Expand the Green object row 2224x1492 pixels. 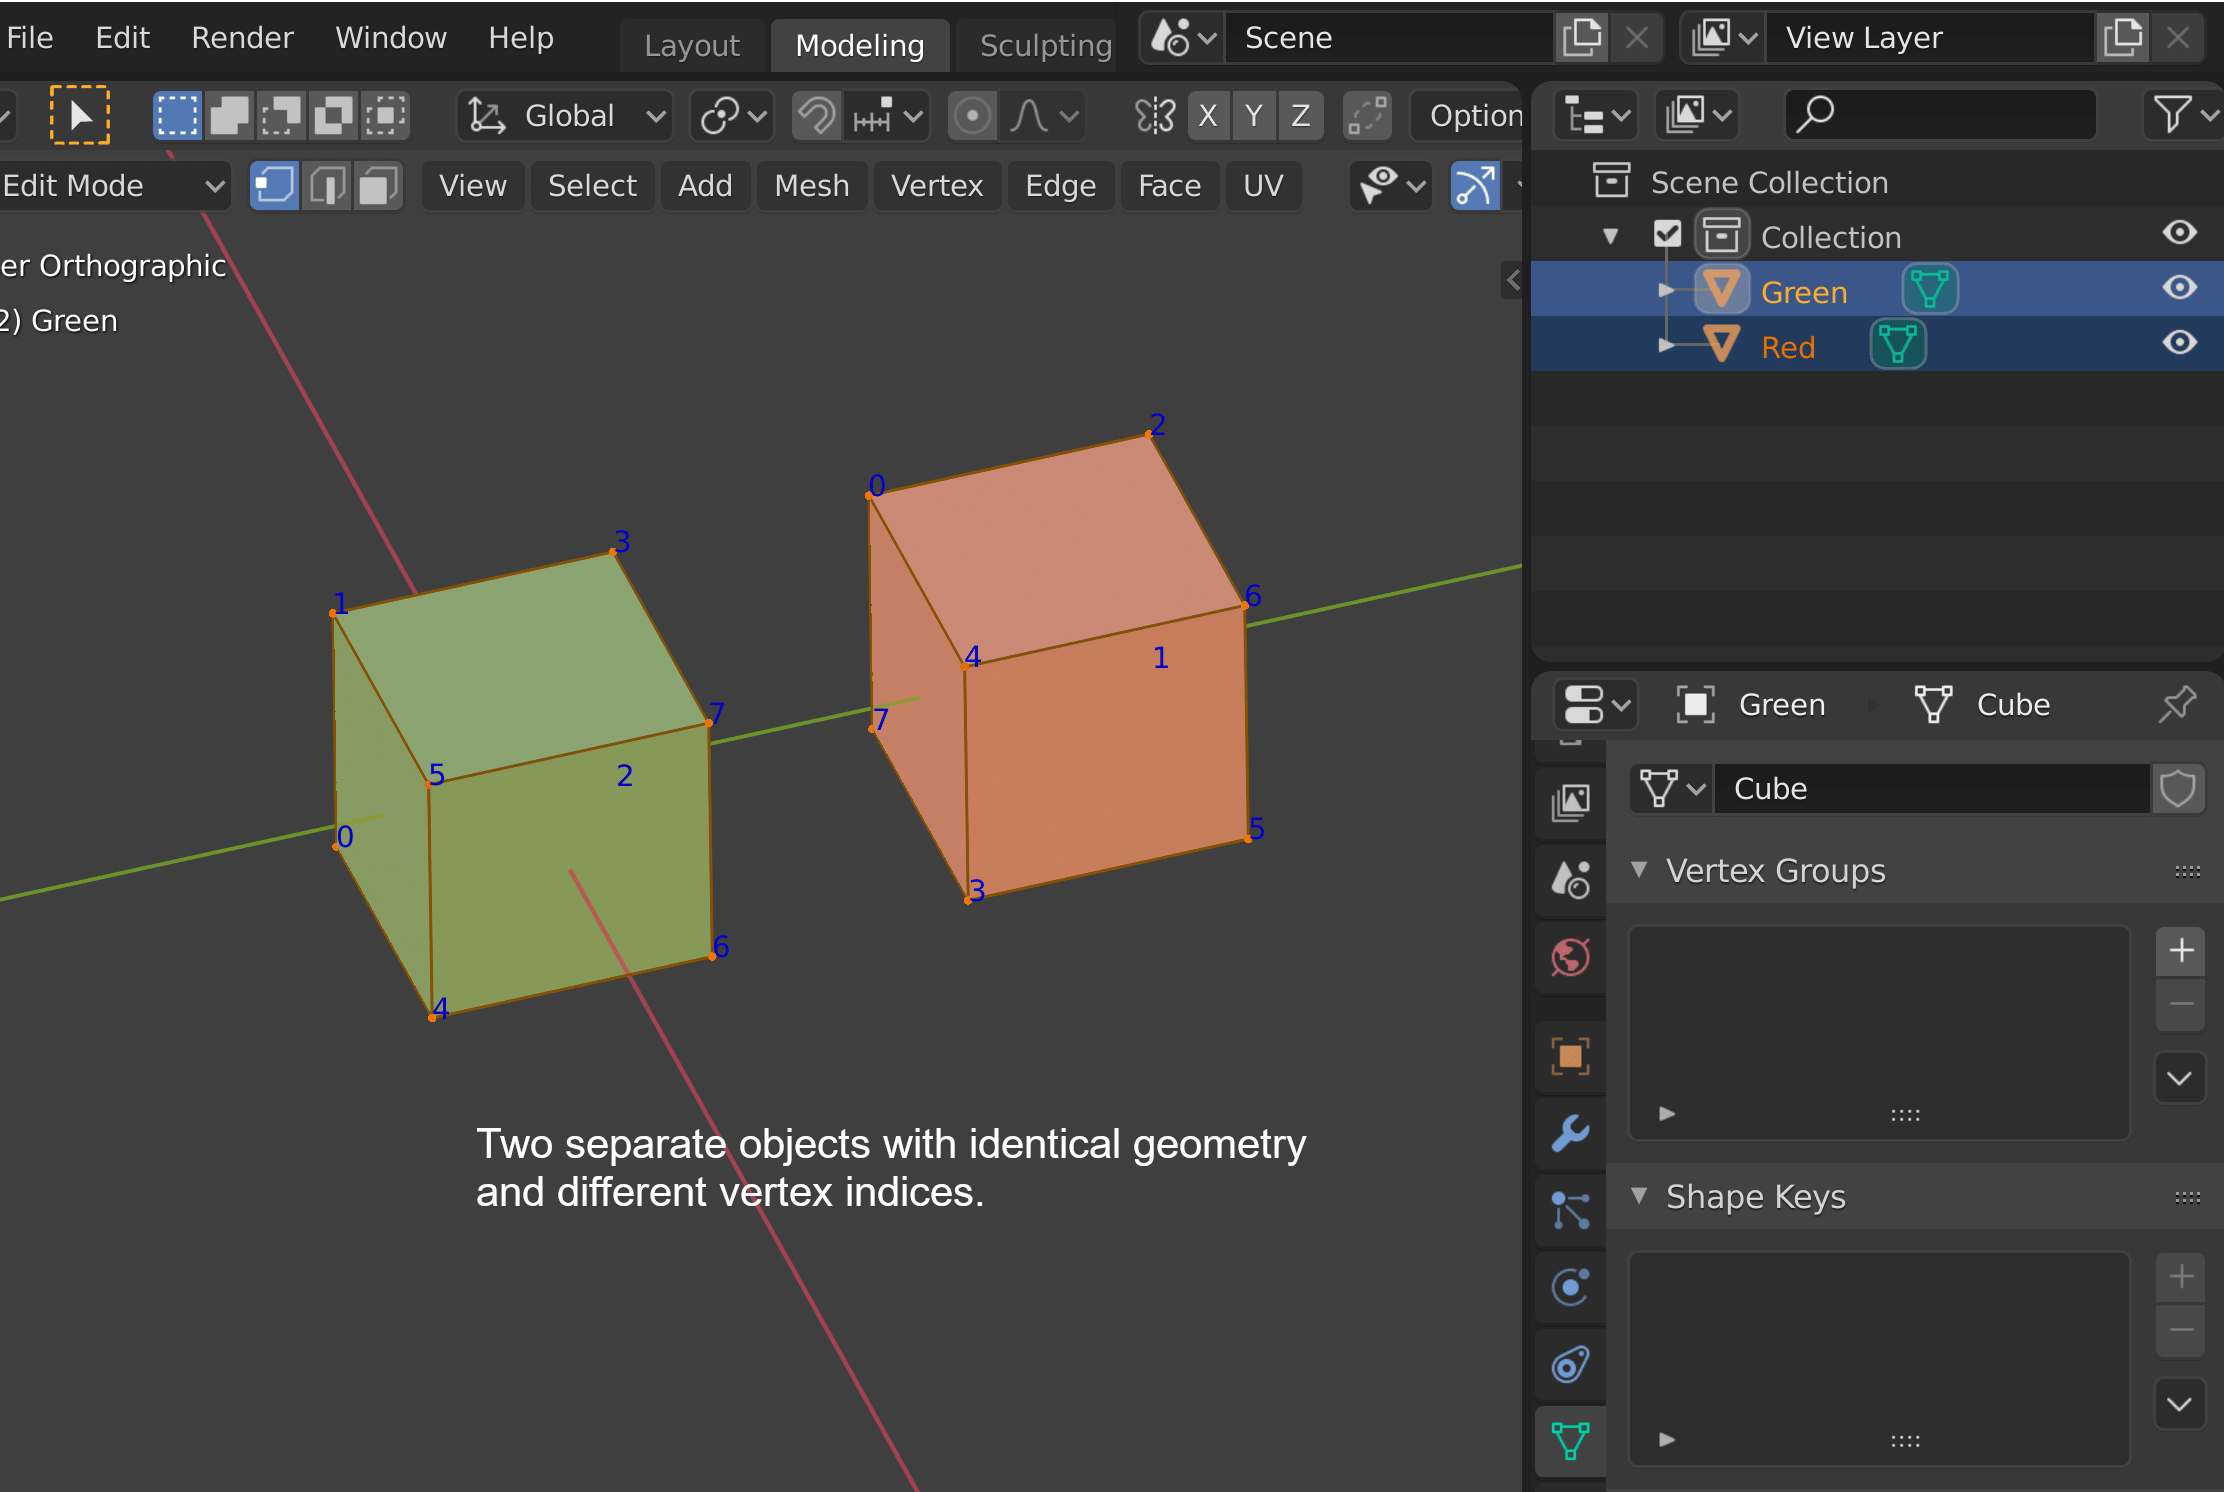1666,291
